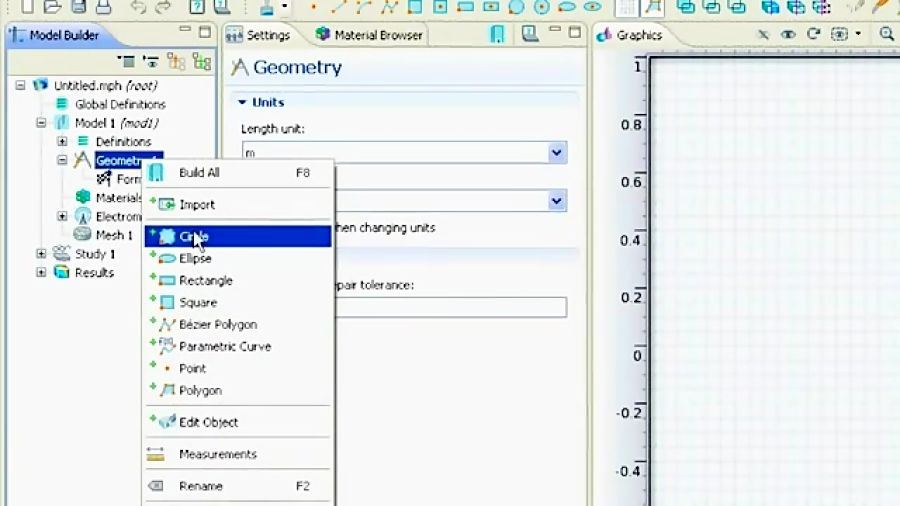Viewport: 900px width, 506px height.
Task: Toggle snap to geometry button
Action: pyautogui.click(x=653, y=7)
